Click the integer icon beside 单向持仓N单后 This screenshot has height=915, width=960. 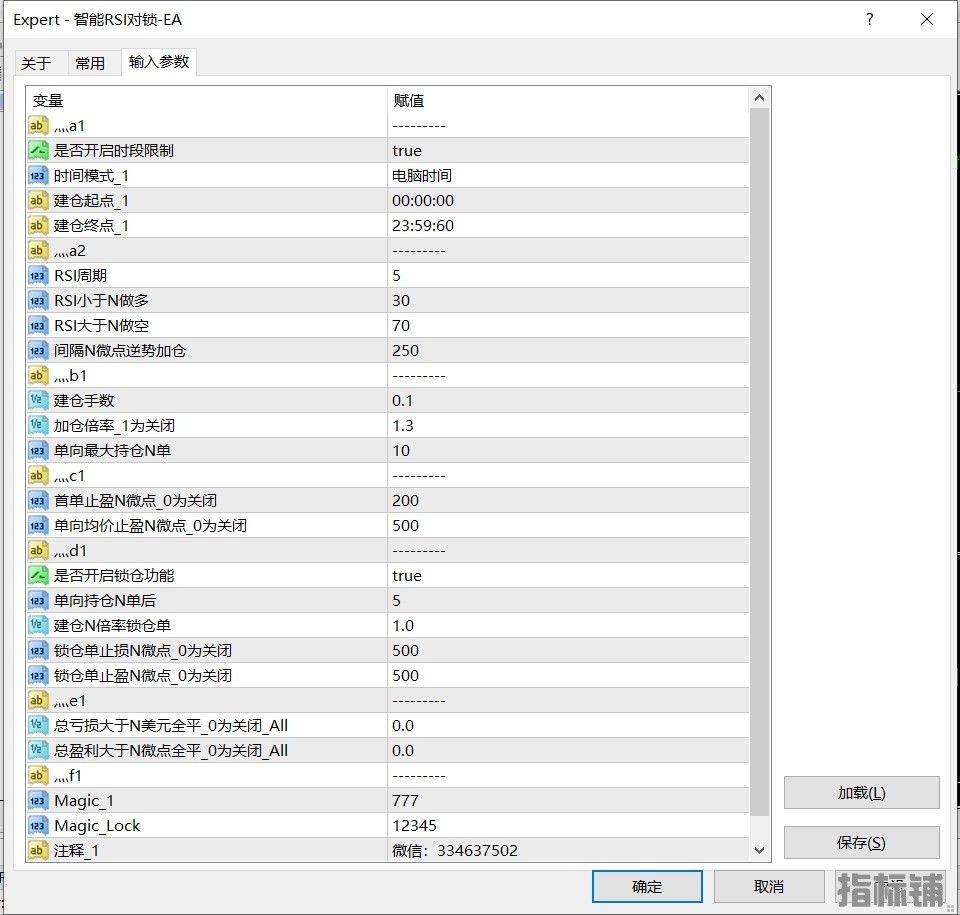pos(38,600)
